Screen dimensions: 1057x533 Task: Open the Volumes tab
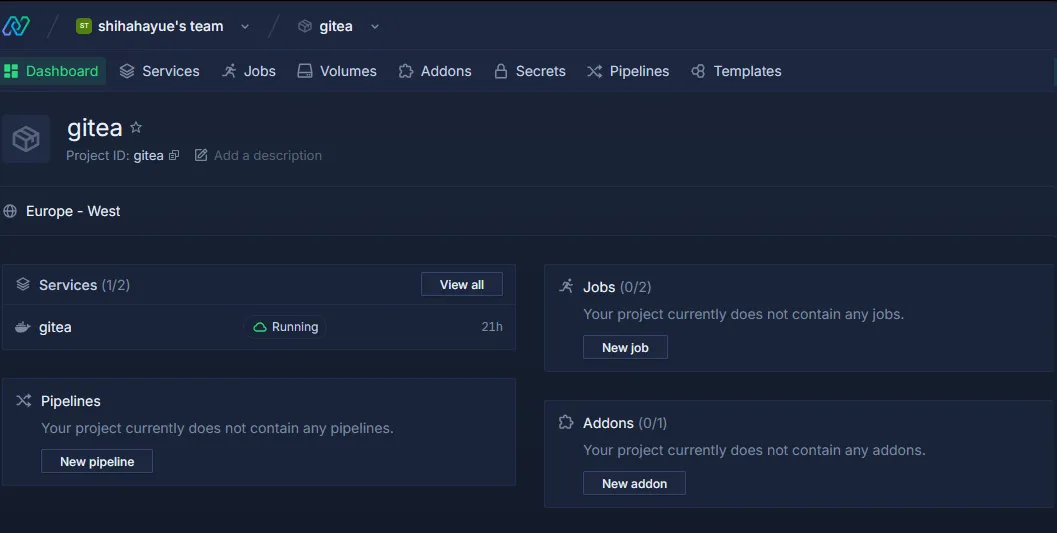[337, 71]
